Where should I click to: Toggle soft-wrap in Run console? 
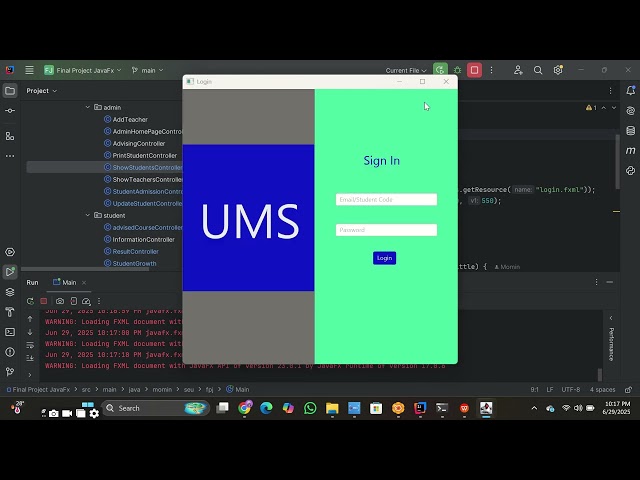pos(30,345)
